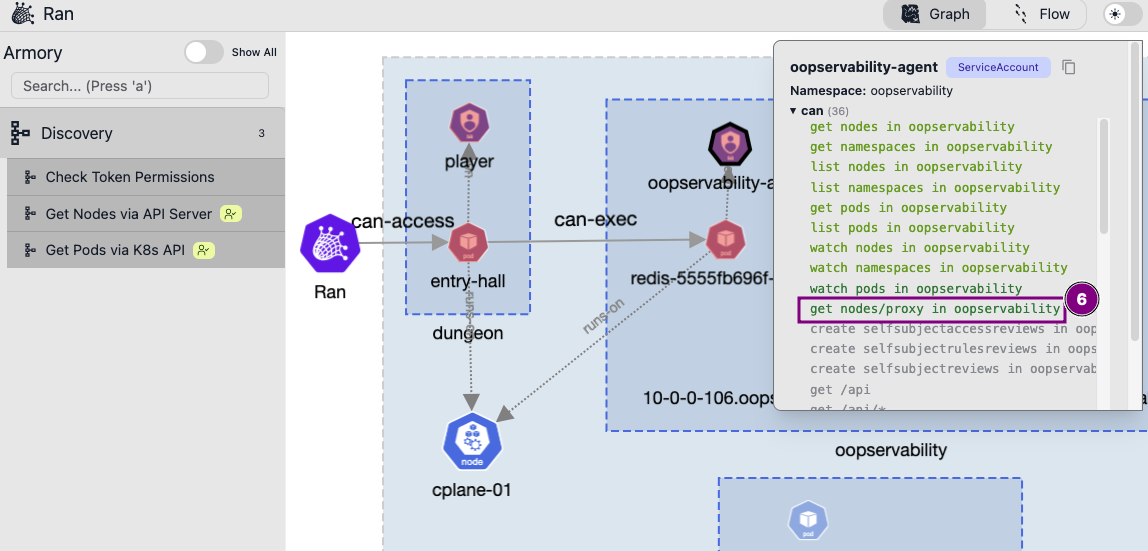Click 'get pods in oopservability' permission
1148x551 pixels.
click(909, 207)
